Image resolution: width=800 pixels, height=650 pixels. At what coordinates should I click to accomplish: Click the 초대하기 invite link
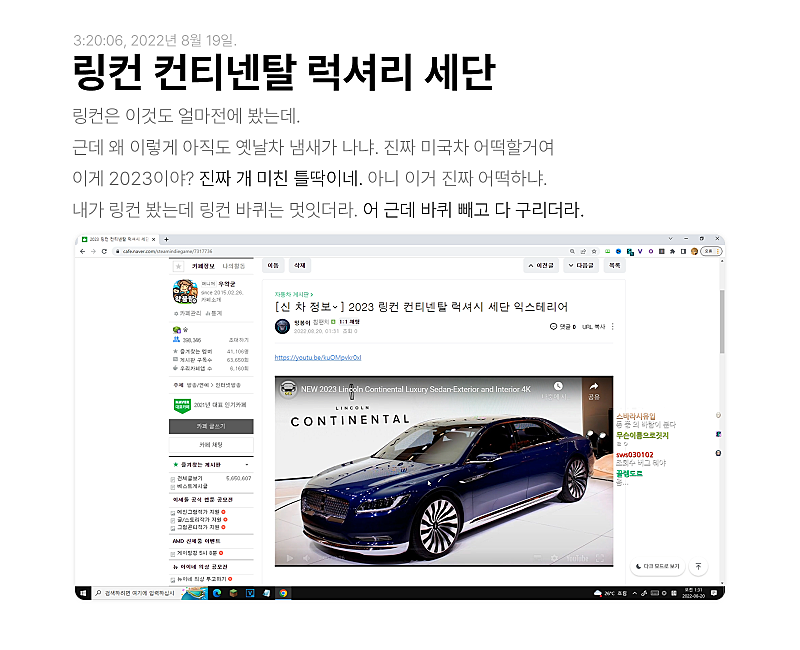[x=238, y=340]
